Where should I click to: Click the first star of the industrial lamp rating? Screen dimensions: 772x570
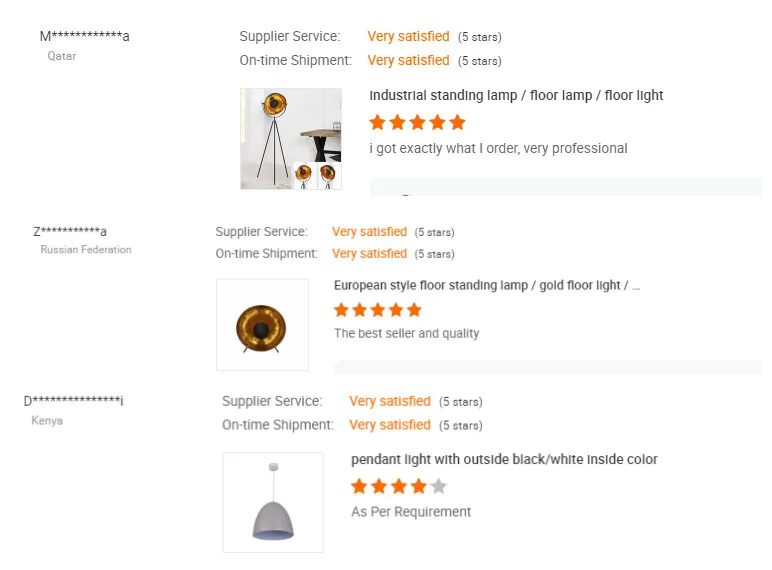pos(377,123)
